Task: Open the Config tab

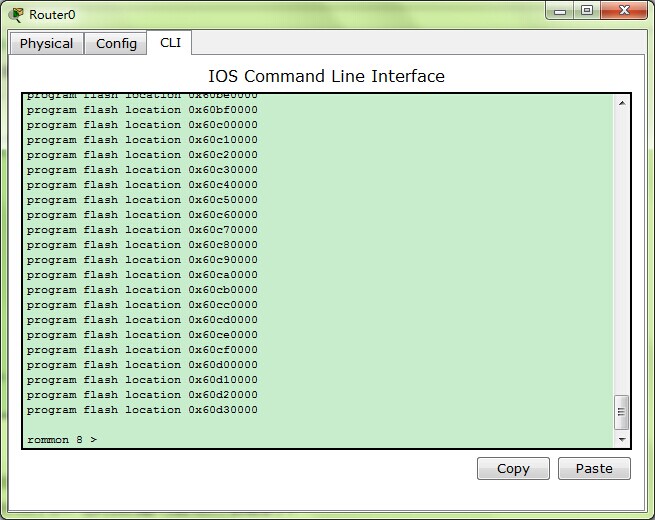Action: click(x=116, y=43)
